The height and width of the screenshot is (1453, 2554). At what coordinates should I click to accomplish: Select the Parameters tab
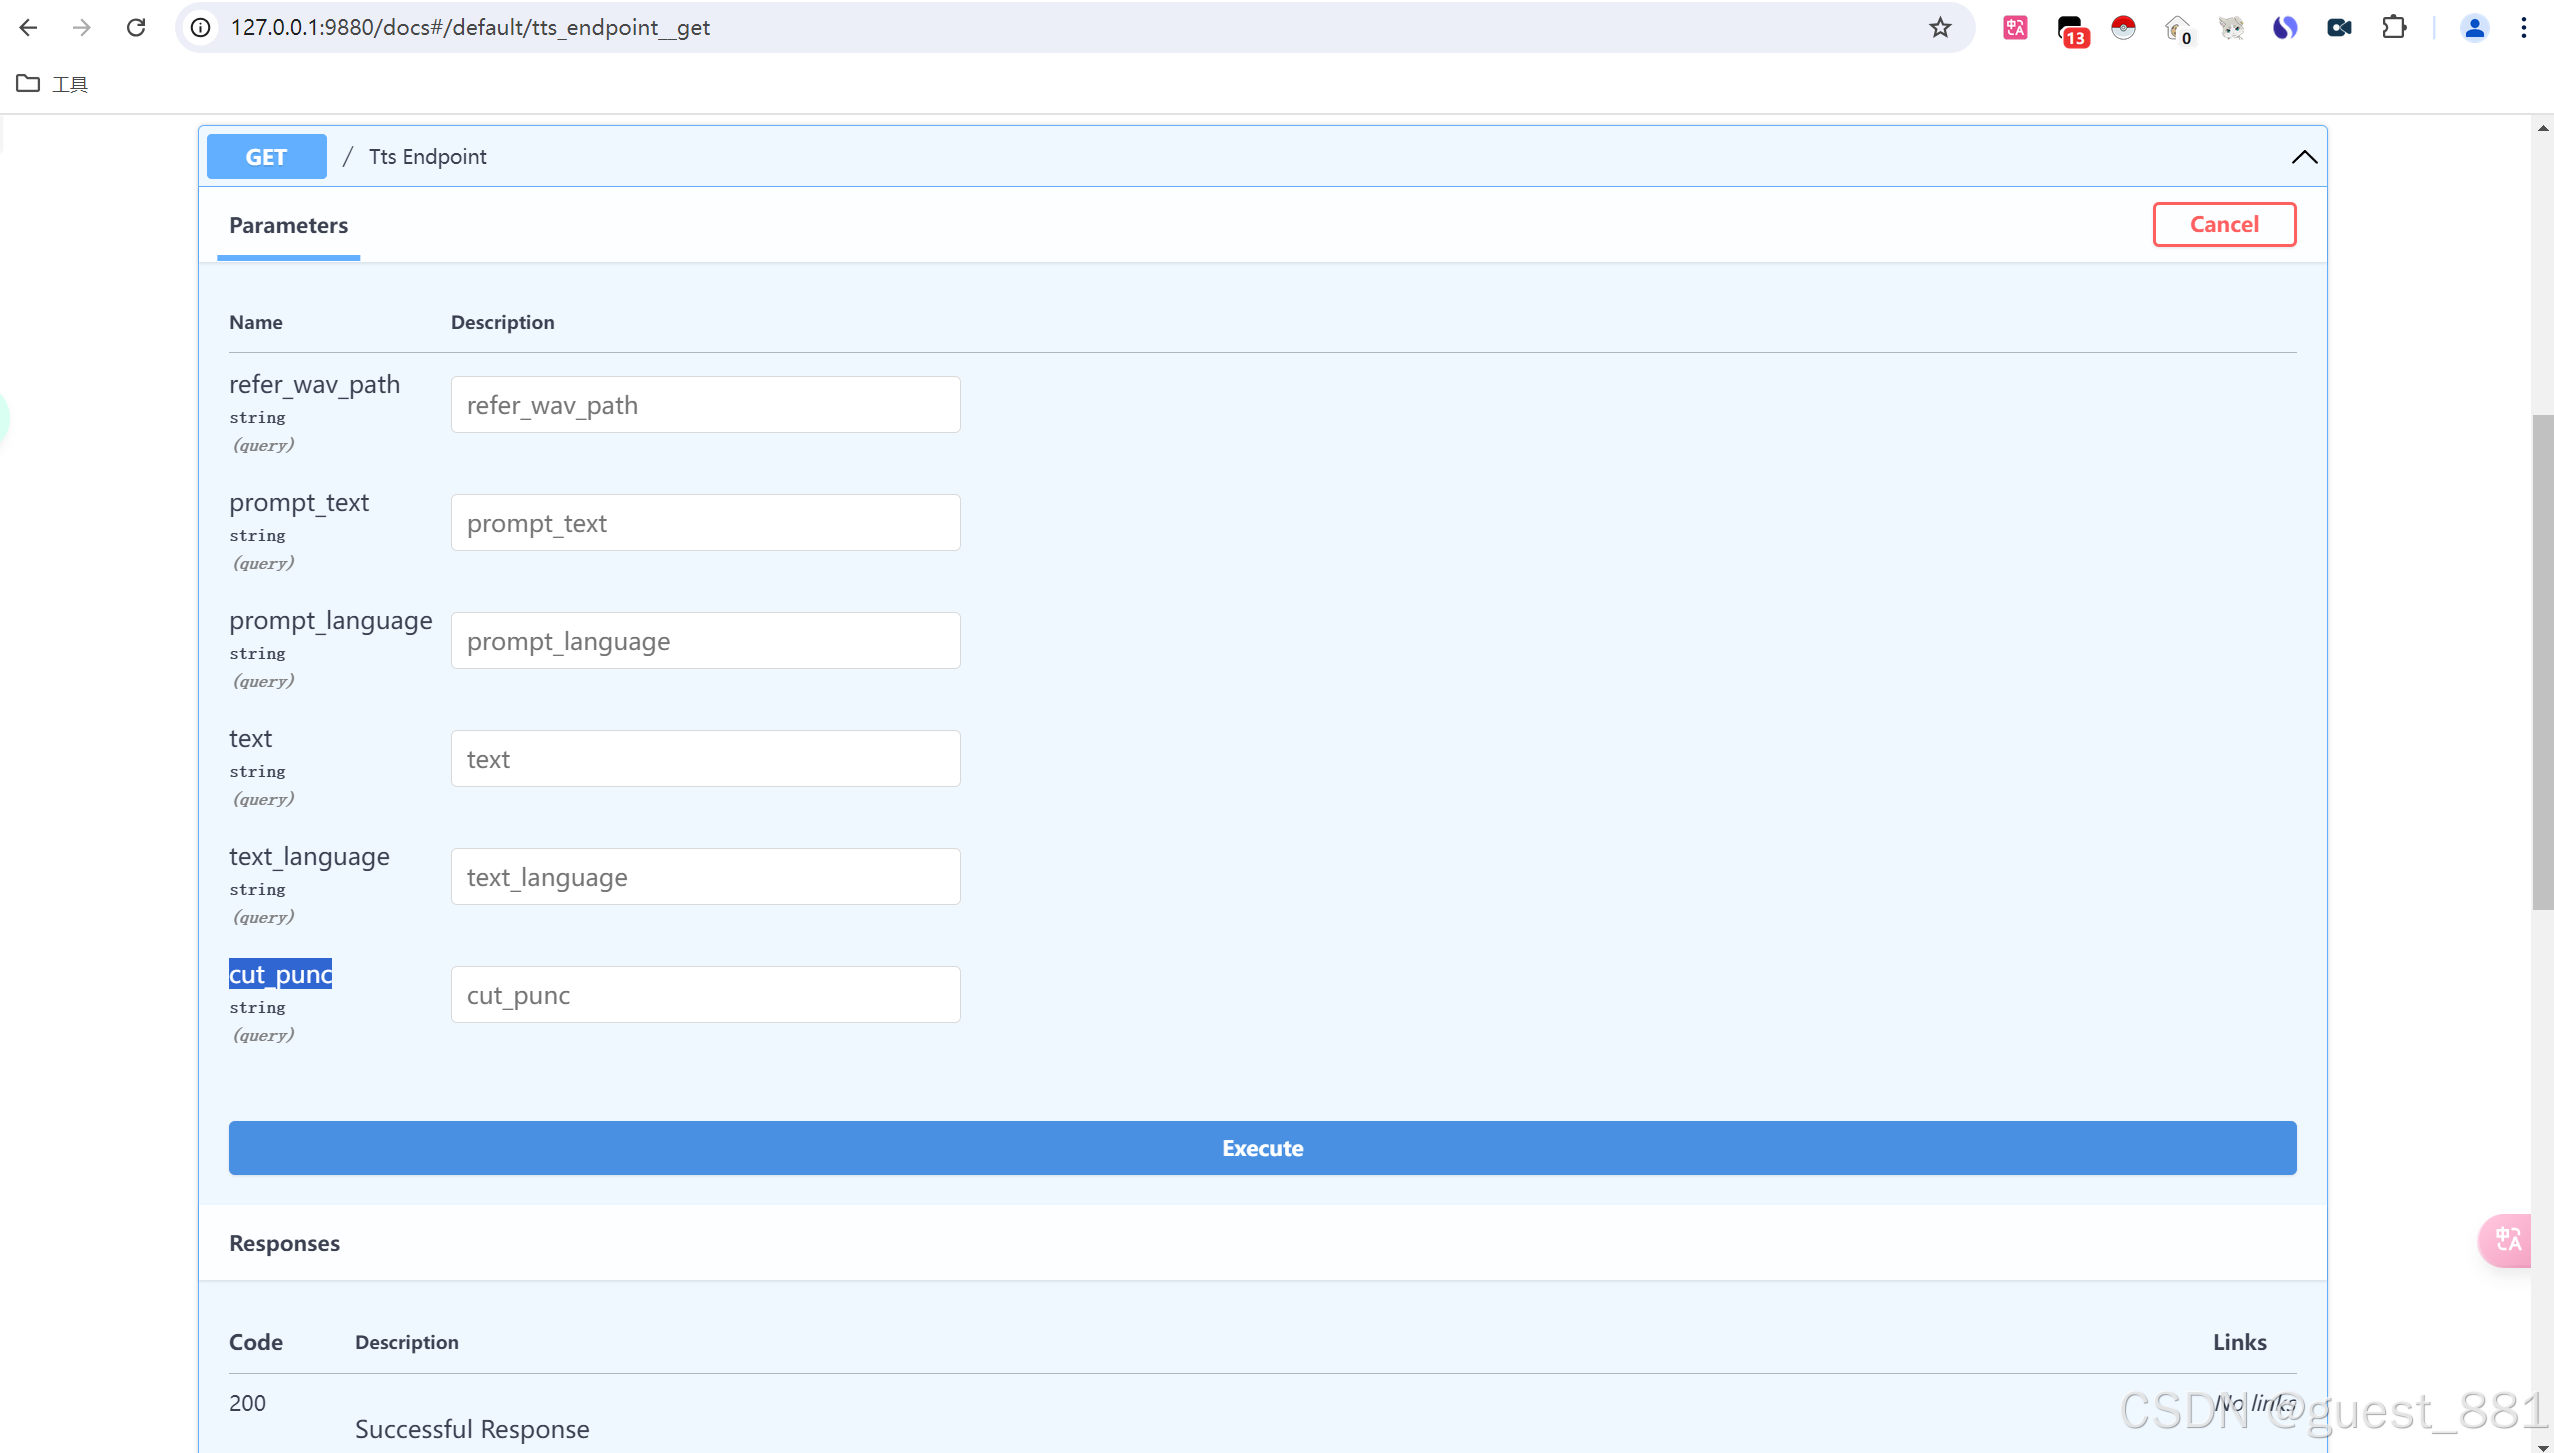tap(288, 226)
